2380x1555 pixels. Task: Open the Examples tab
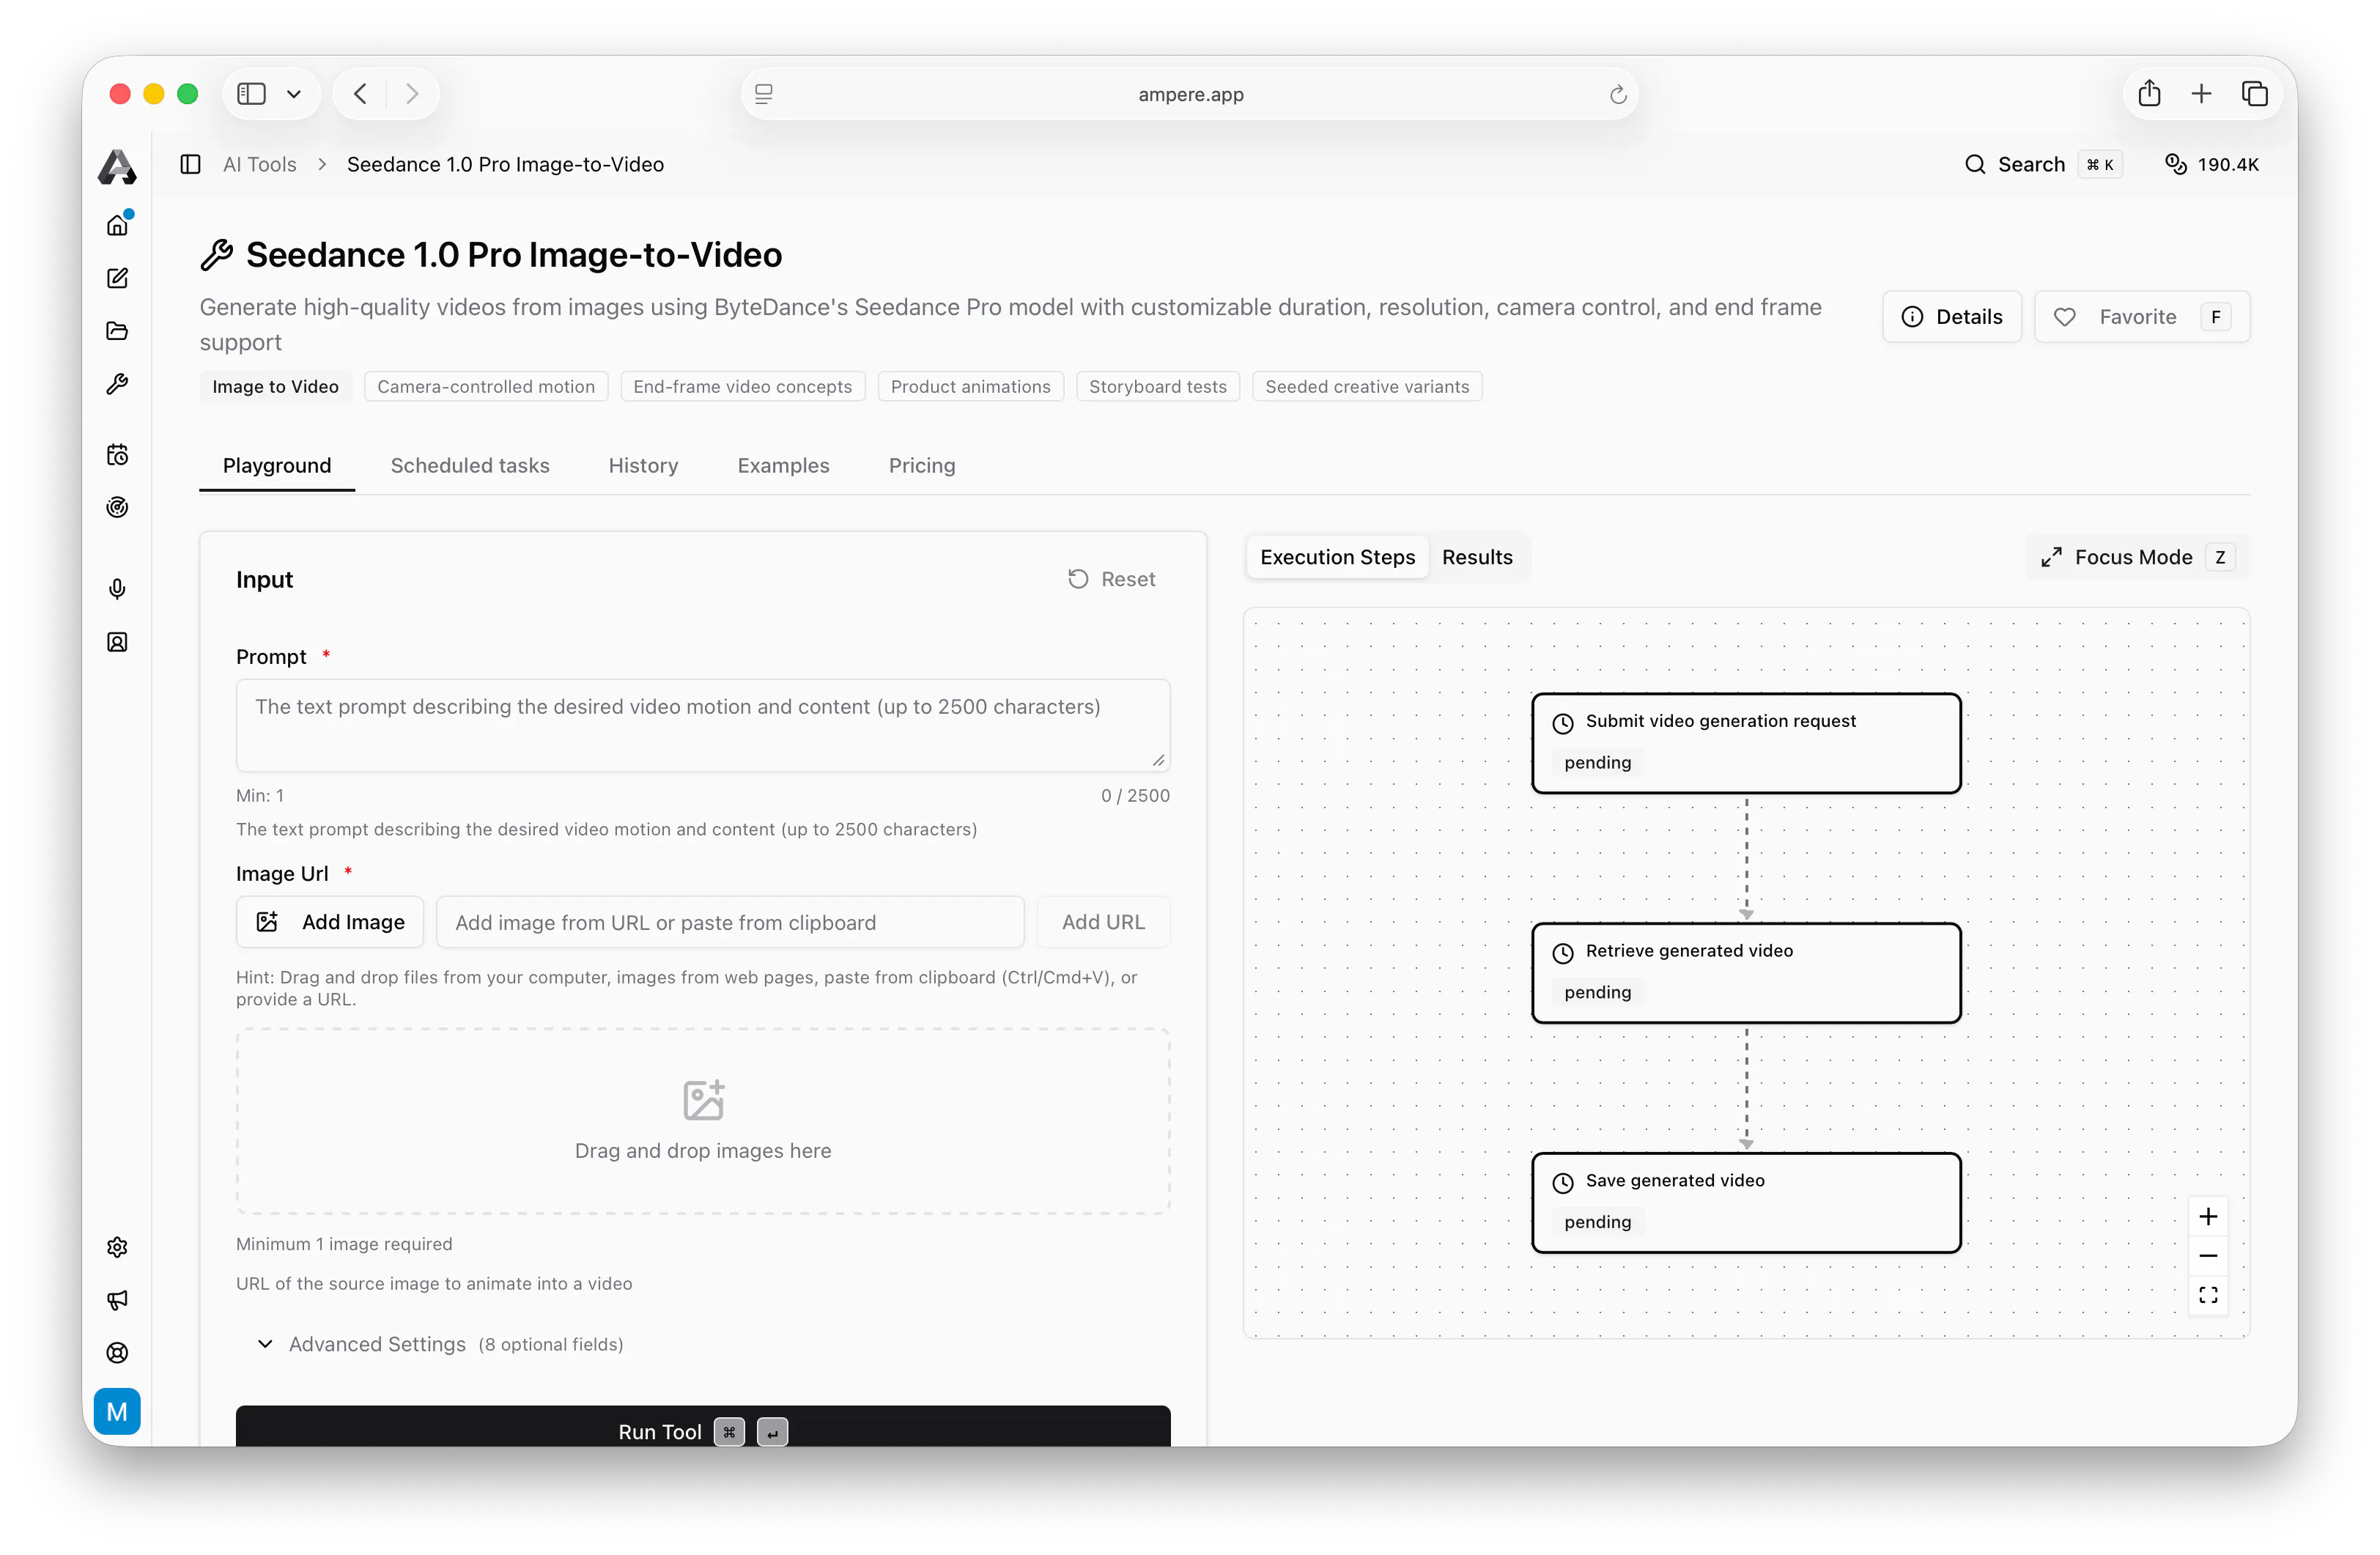point(783,465)
